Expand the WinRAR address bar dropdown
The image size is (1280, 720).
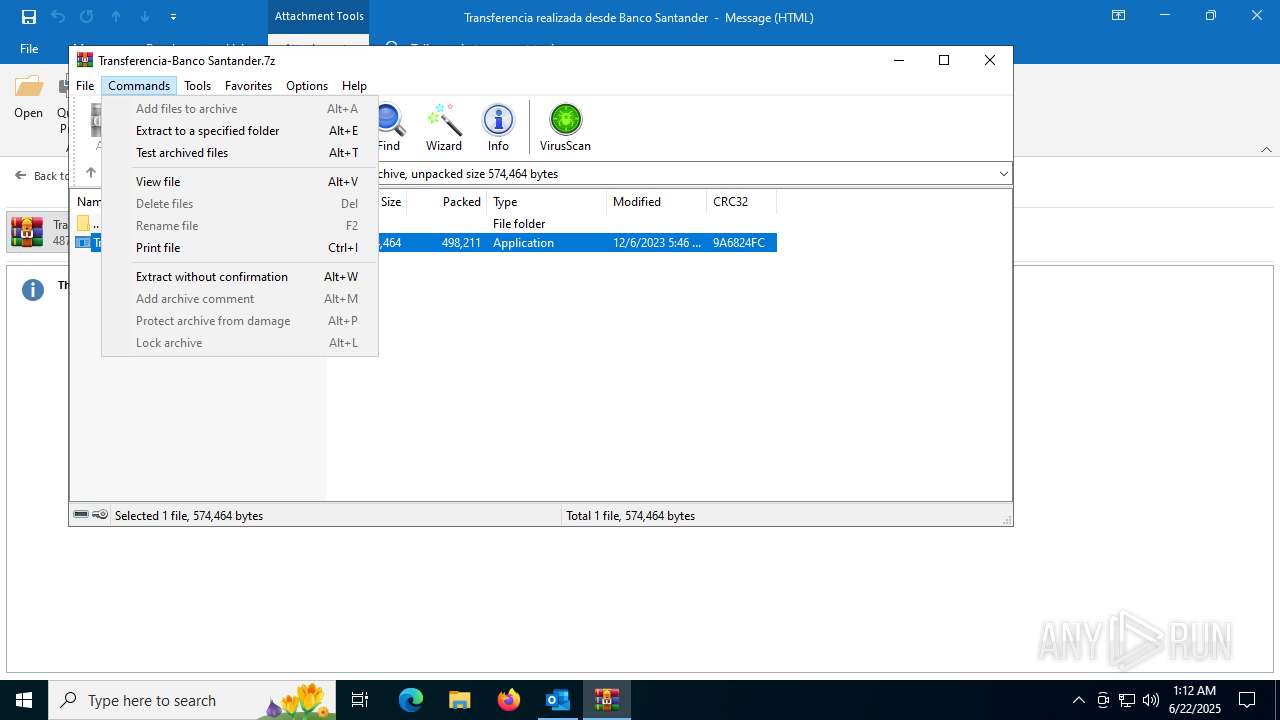click(x=1003, y=174)
